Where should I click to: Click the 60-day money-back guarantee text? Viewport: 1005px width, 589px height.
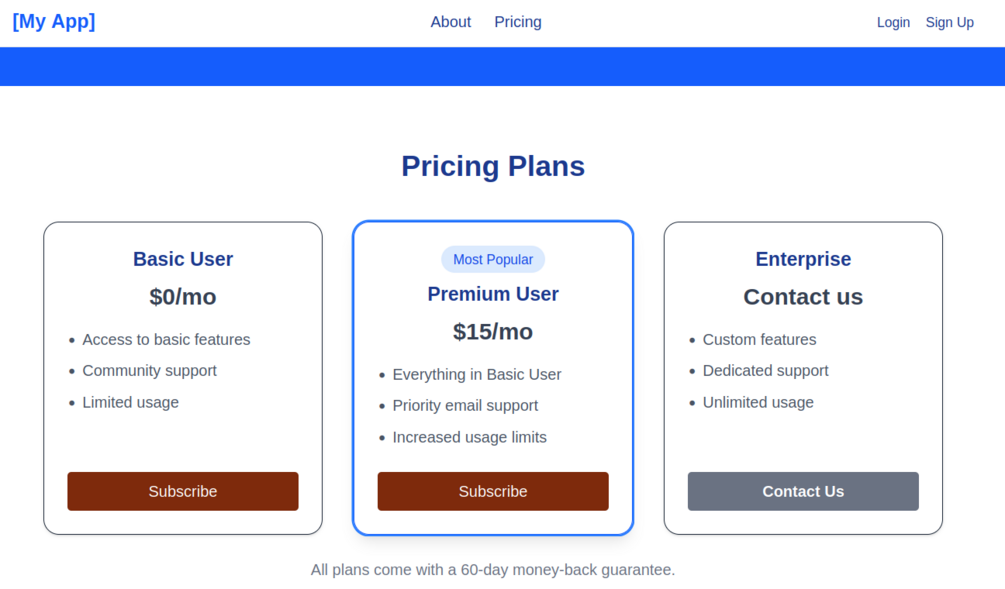point(493,569)
